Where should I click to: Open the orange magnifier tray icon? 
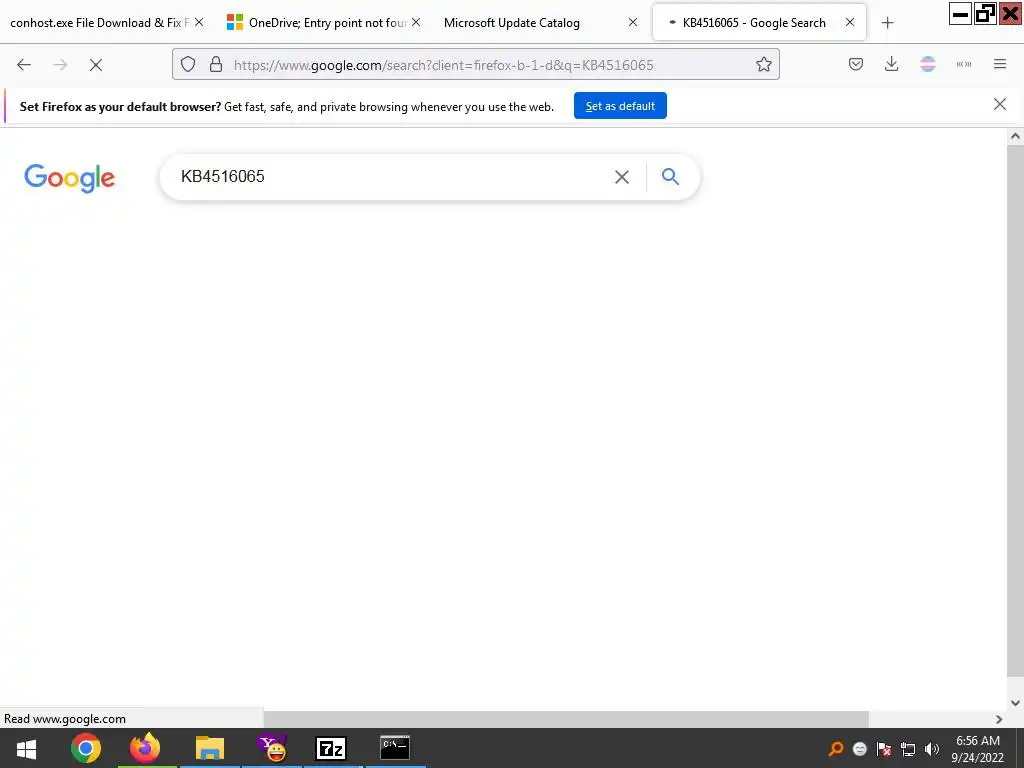tap(836, 749)
